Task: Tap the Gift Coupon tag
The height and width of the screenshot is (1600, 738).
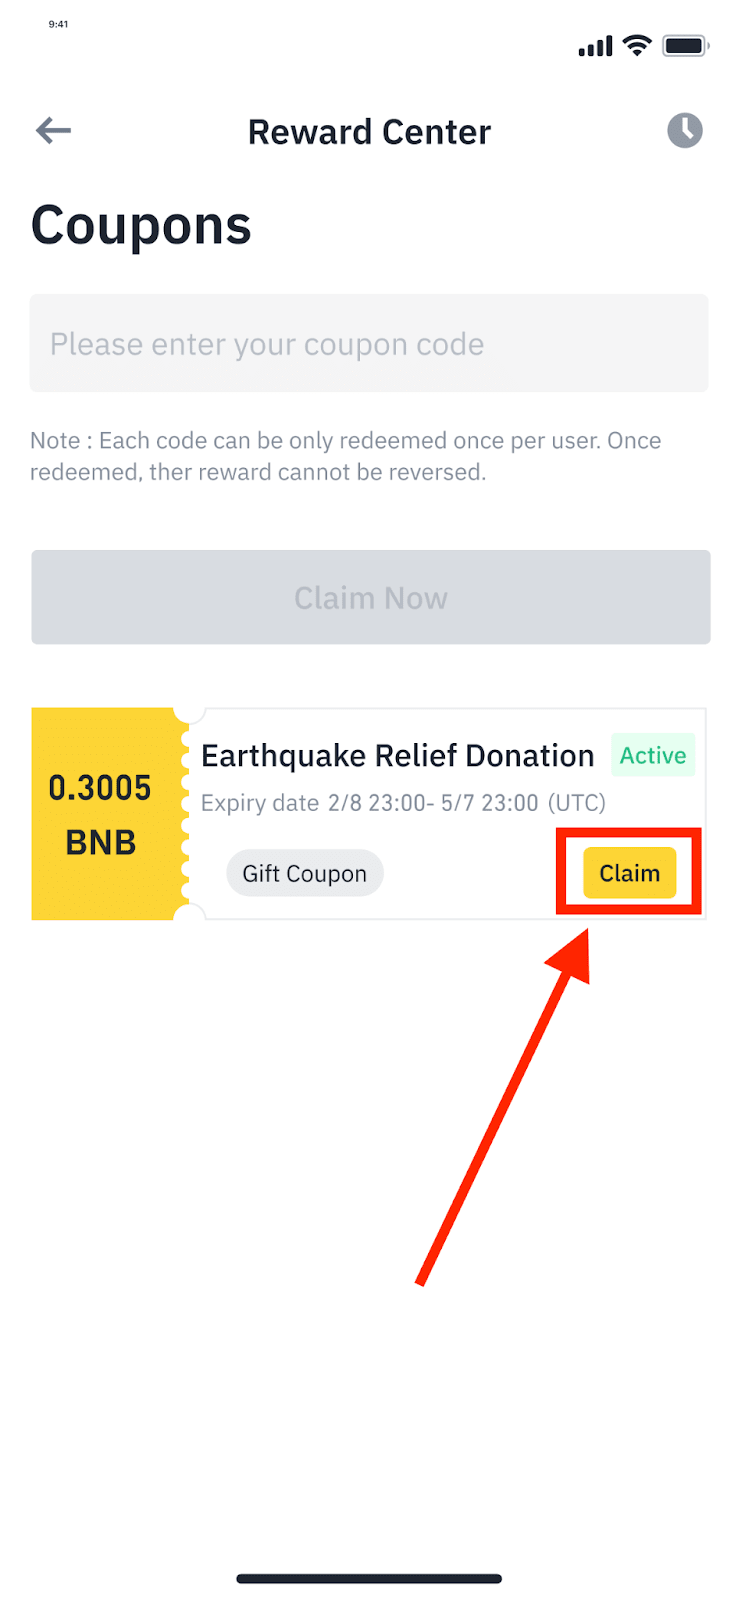Action: 305,873
